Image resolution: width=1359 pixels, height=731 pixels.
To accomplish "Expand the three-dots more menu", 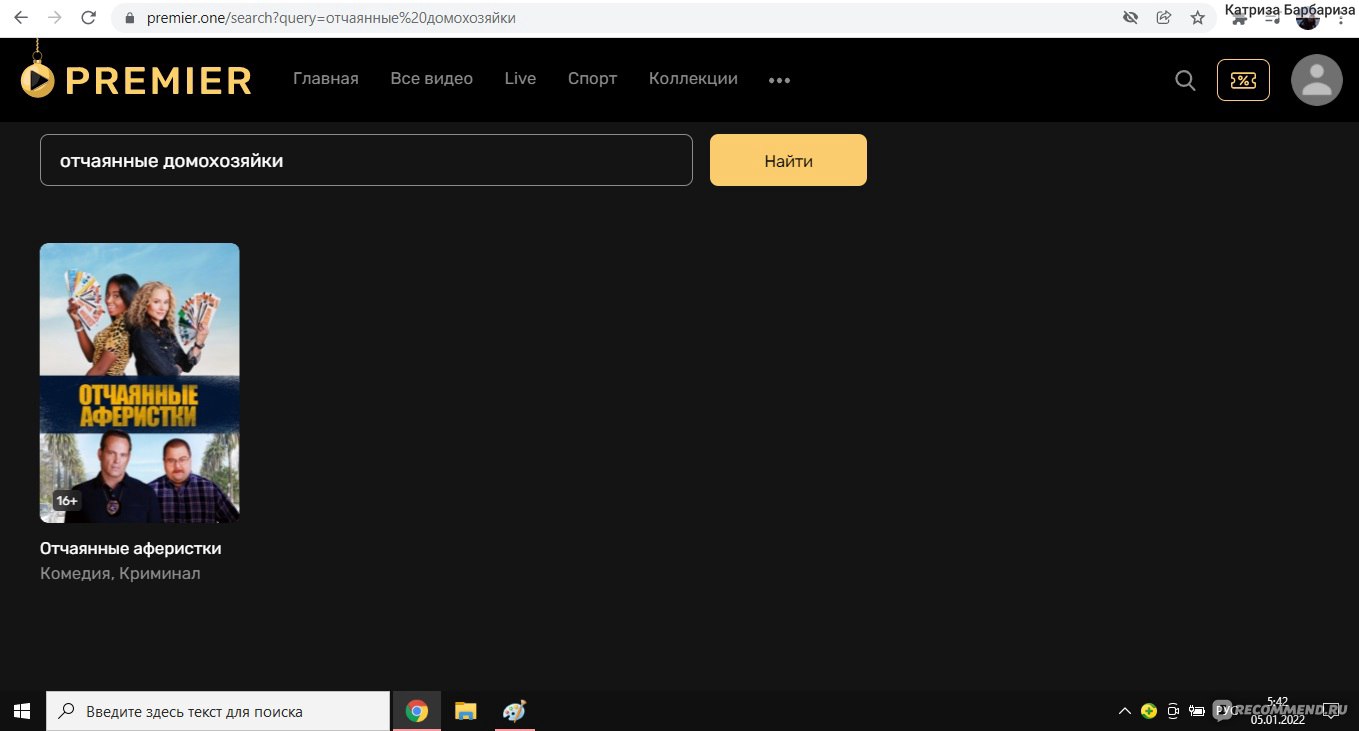I will tap(779, 80).
